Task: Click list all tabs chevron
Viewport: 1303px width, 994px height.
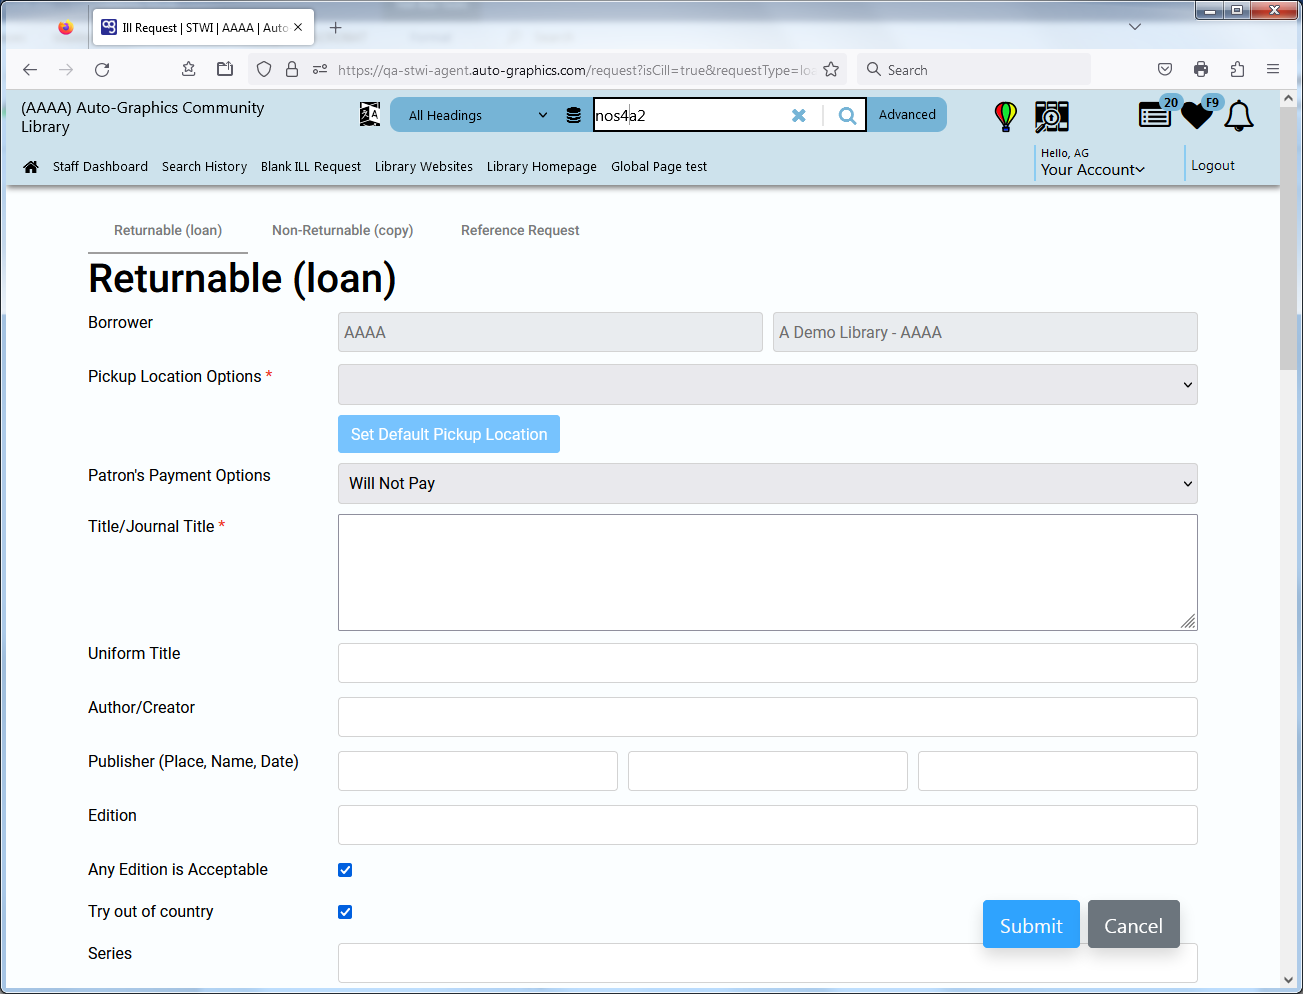Action: [x=1135, y=27]
